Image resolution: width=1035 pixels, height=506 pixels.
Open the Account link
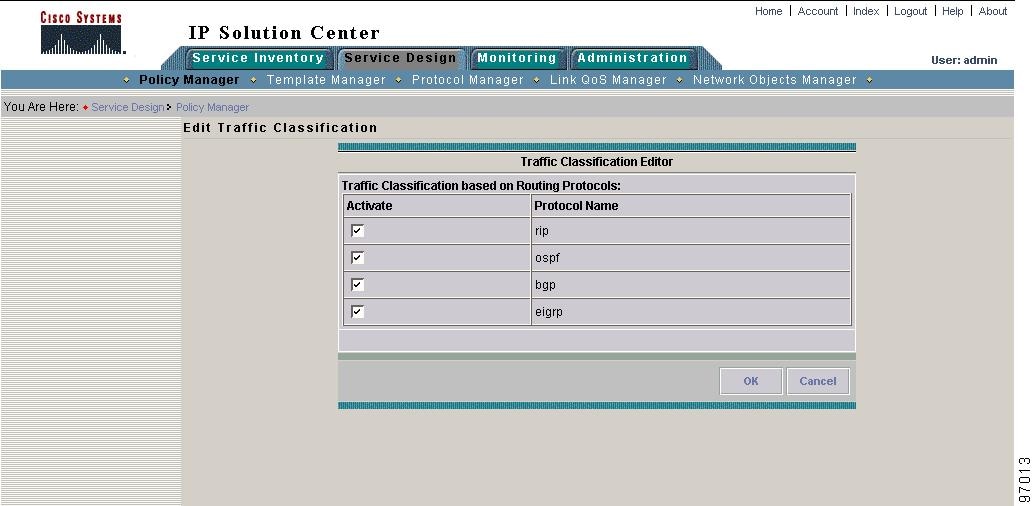tap(818, 11)
